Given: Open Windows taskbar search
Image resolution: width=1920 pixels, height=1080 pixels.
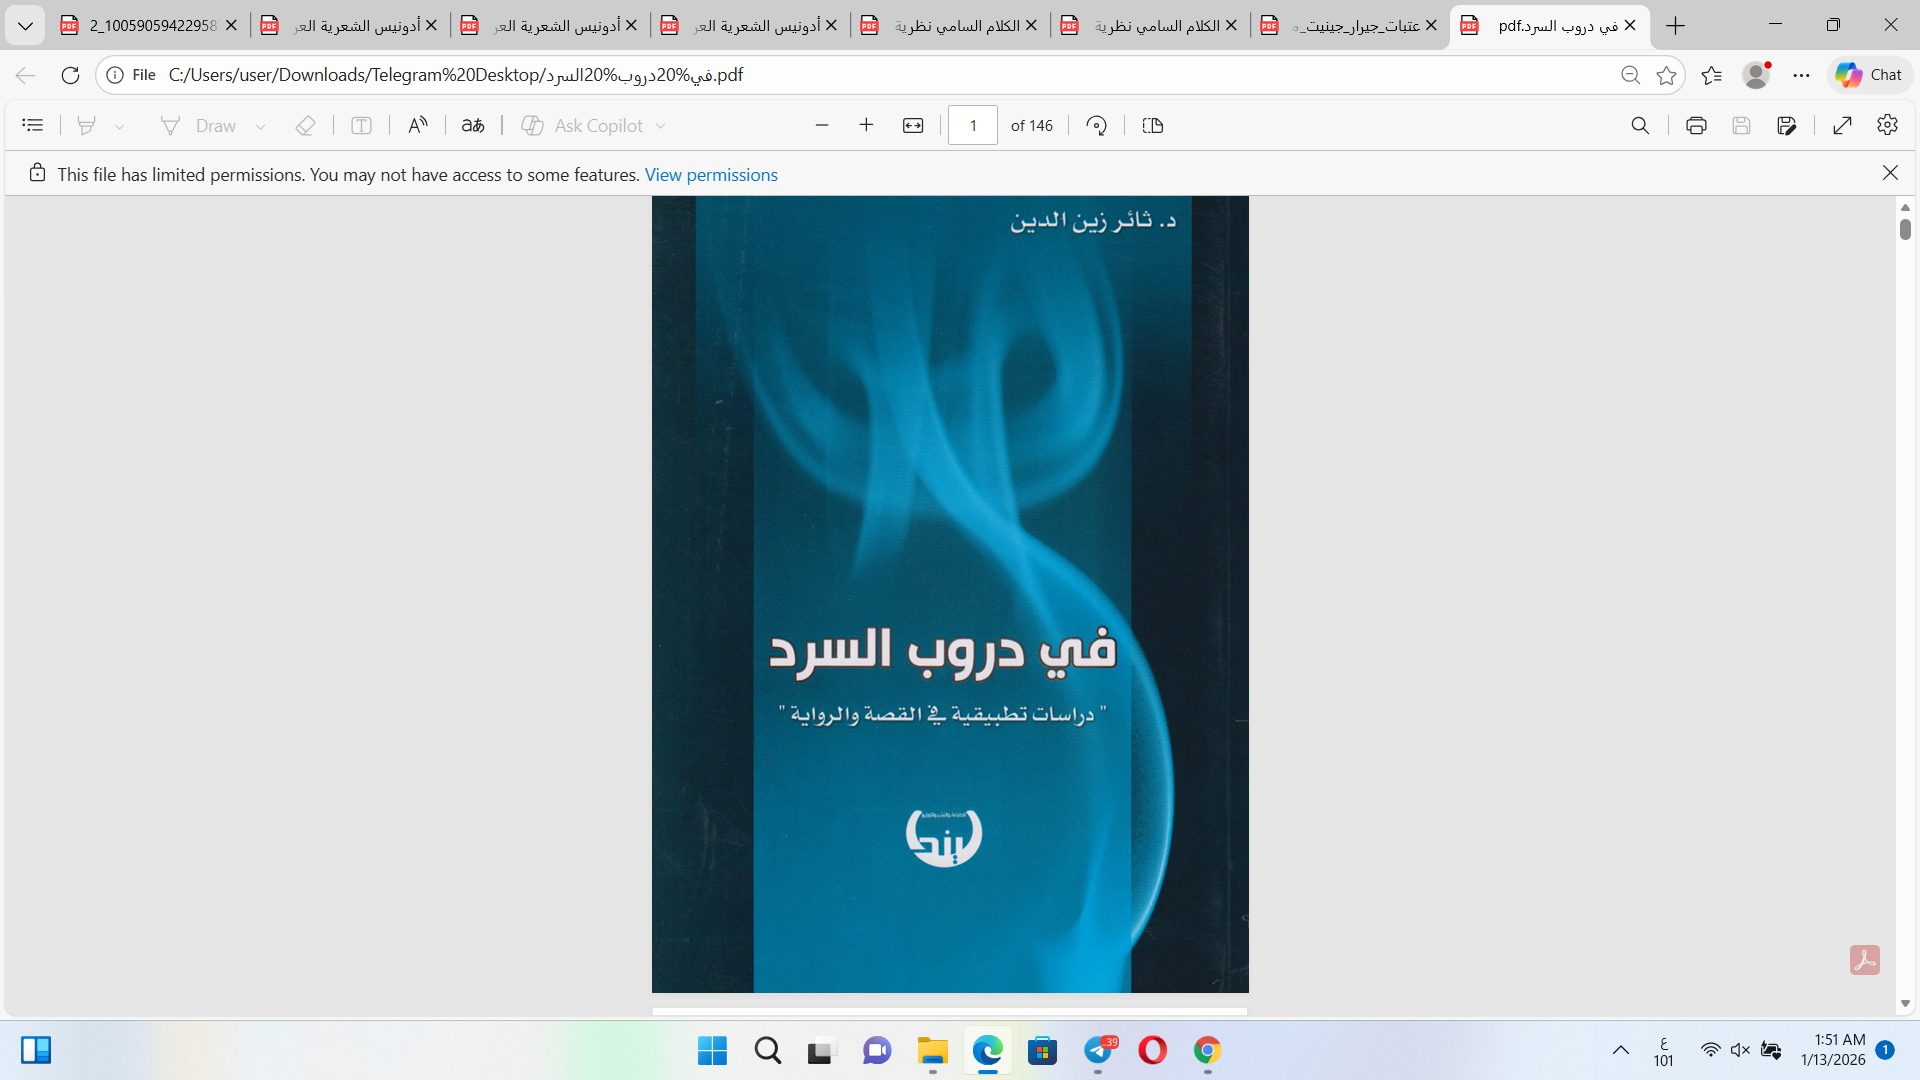Looking at the screenshot, I should (768, 1051).
